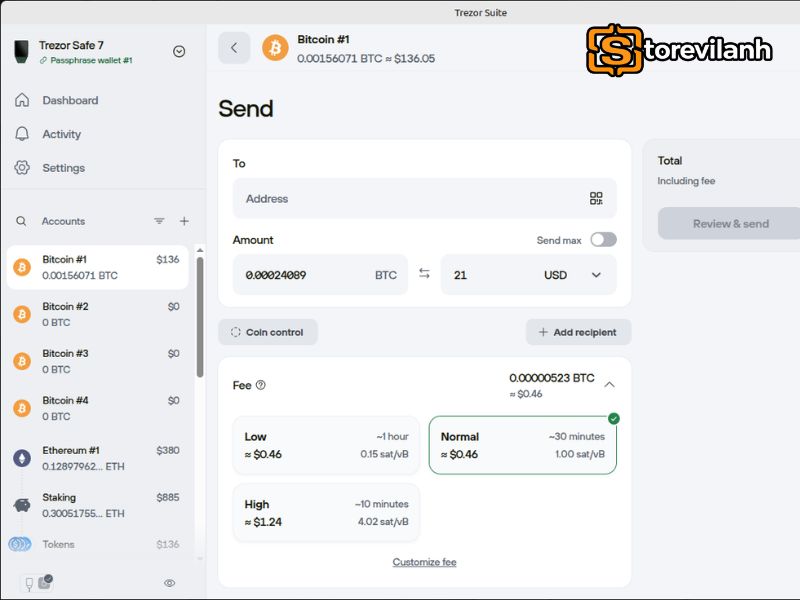Open the accounts filter icon
This screenshot has width=800, height=600.
click(159, 221)
